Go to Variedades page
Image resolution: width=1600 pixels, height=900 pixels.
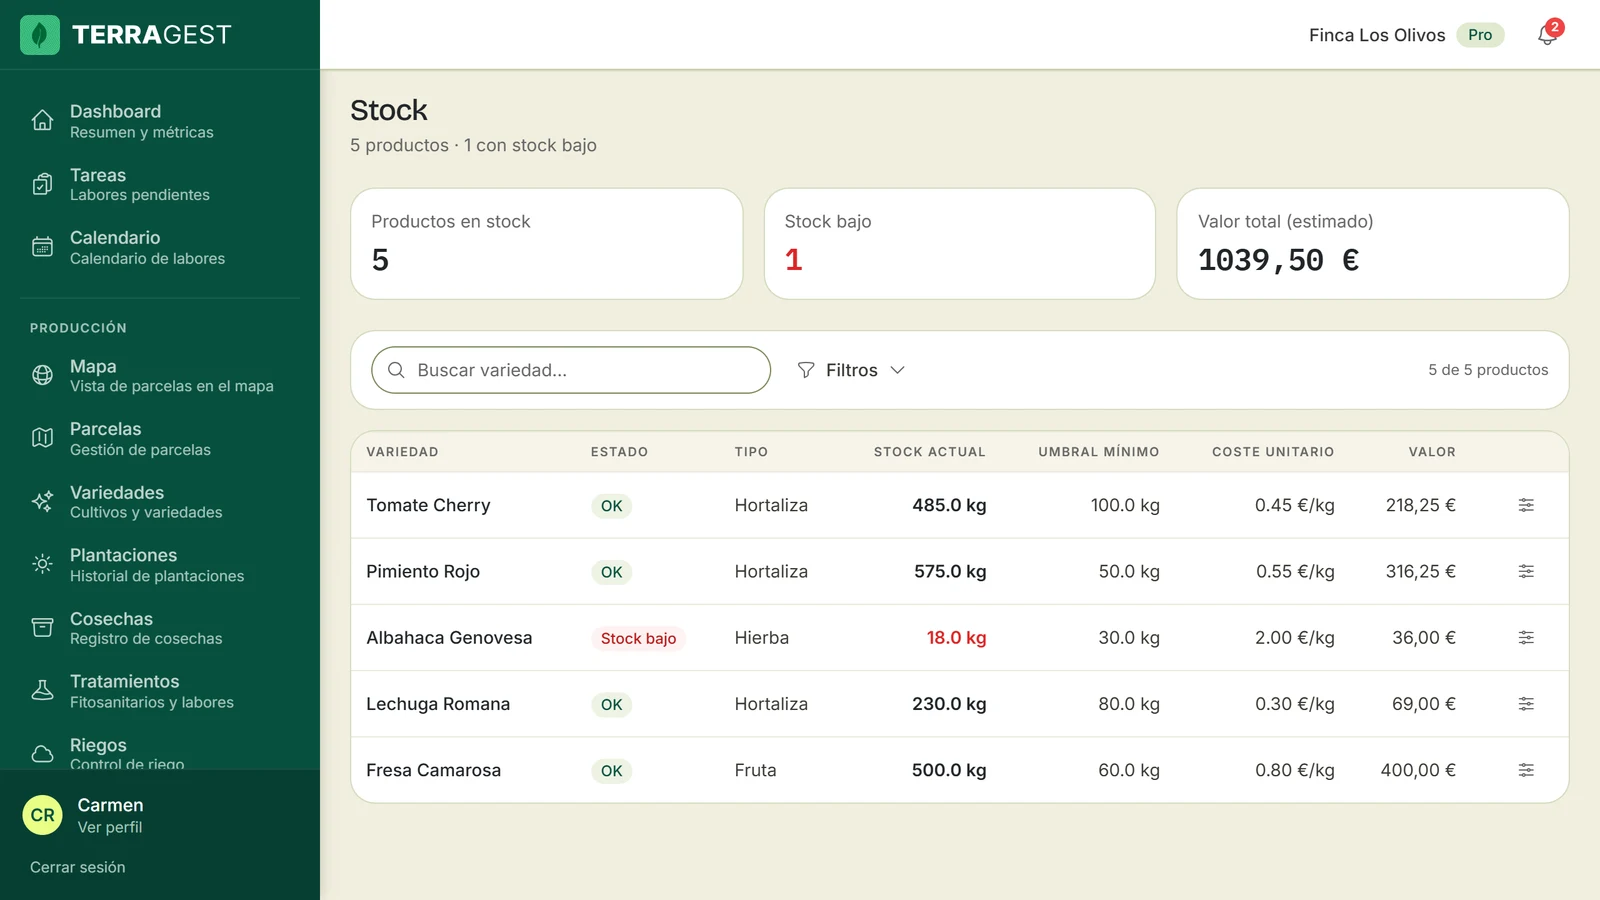(x=160, y=501)
